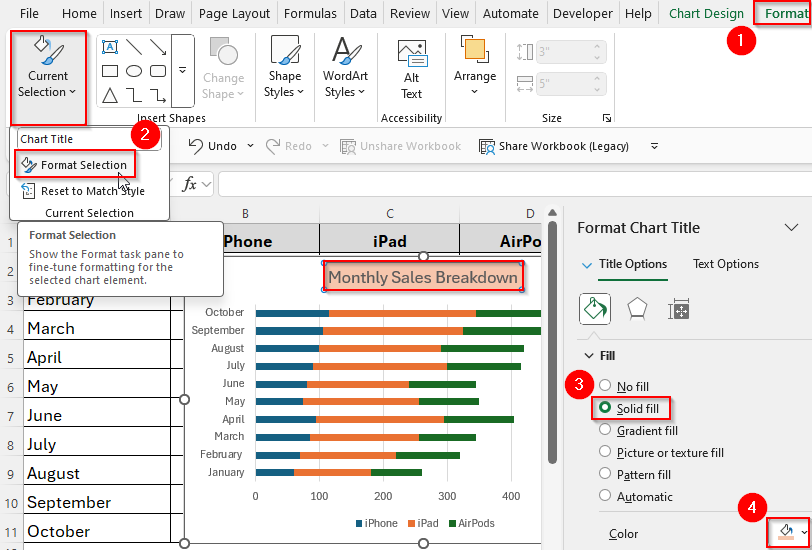Select the Monthly Sales Breakdown chart title
Image resolution: width=812 pixels, height=550 pixels.
coord(423,277)
